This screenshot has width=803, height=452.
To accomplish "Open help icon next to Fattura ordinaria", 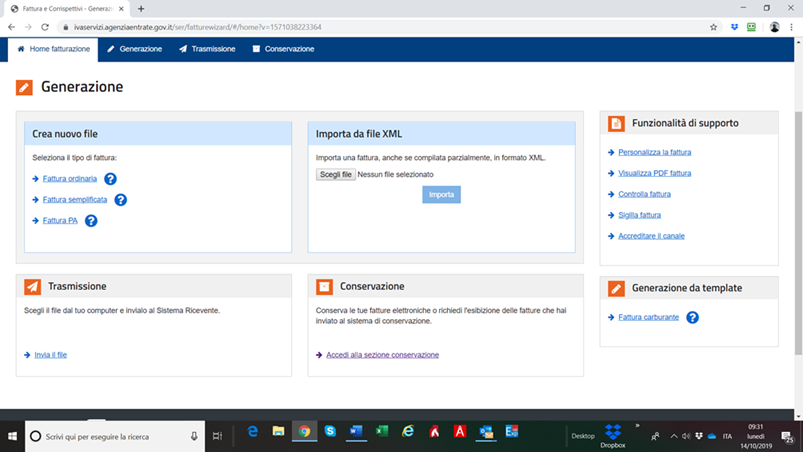I will coord(110,179).
